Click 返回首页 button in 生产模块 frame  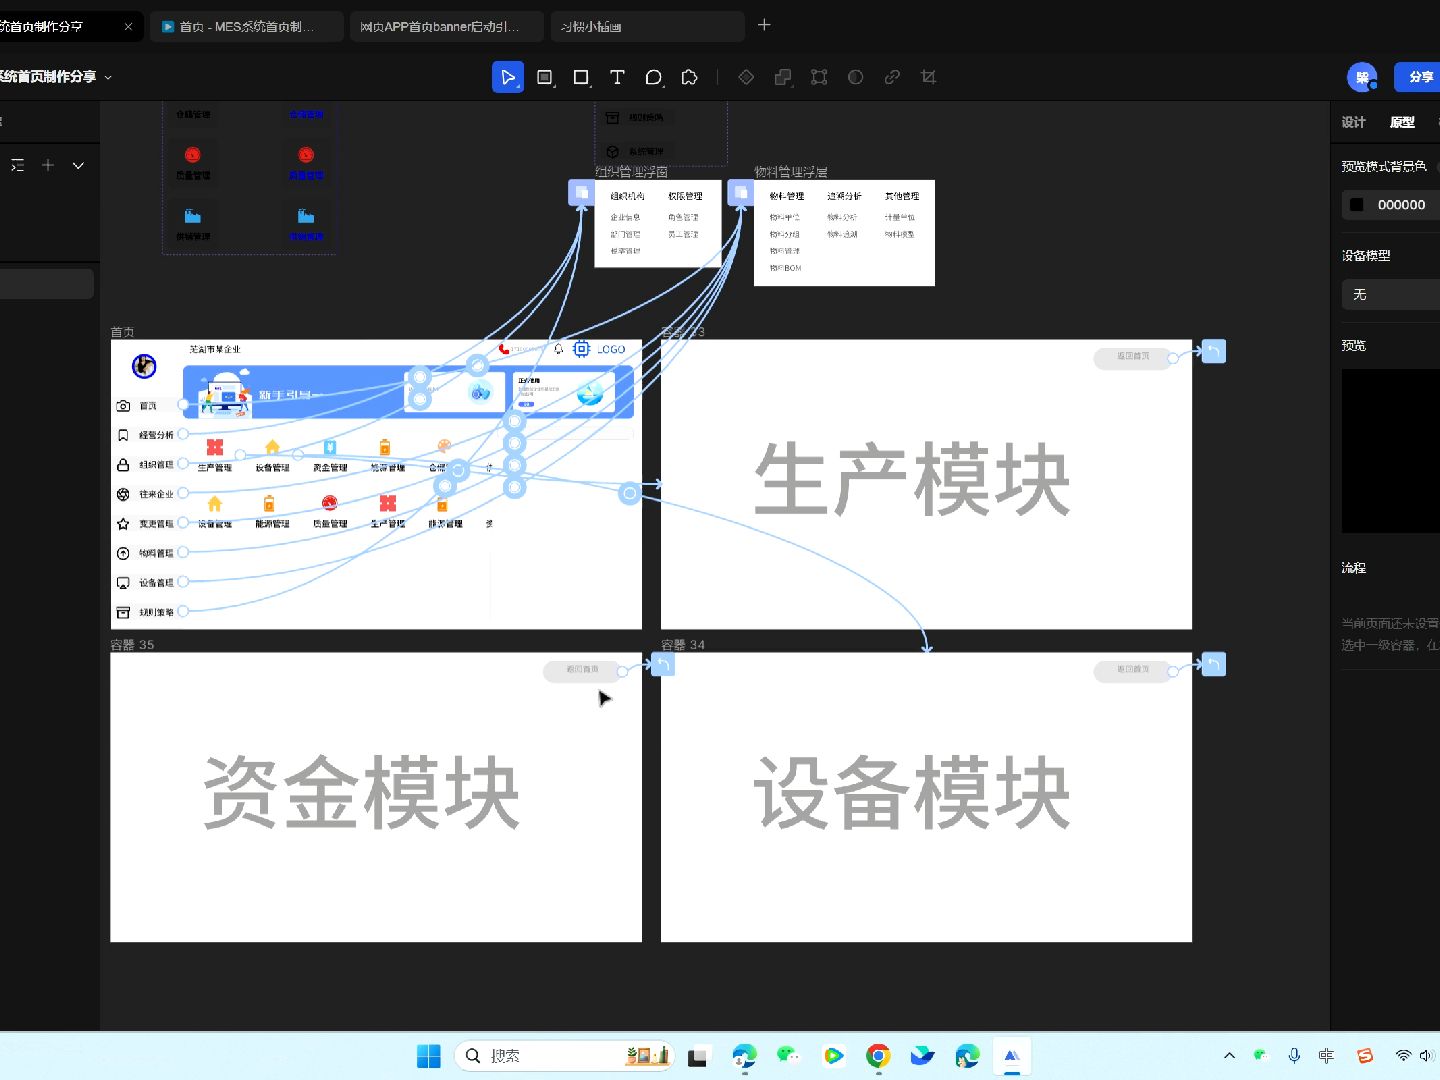click(x=1132, y=357)
